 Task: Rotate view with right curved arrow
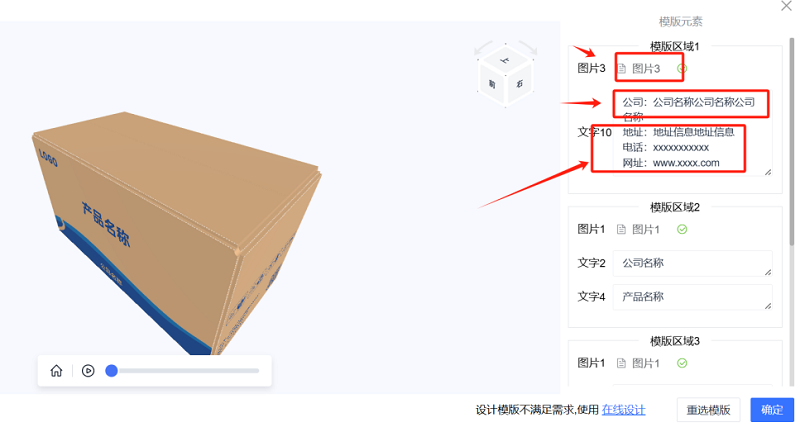(529, 48)
